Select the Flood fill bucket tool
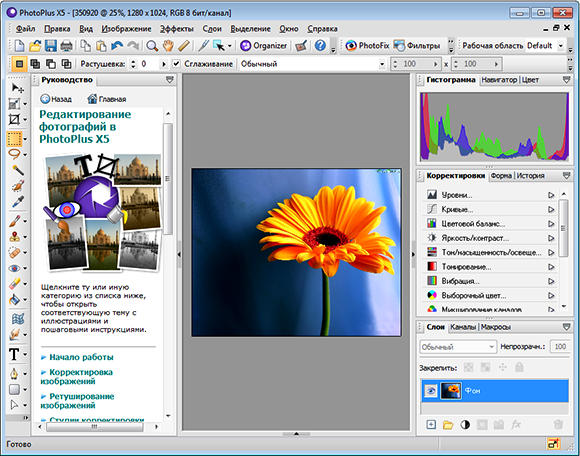This screenshot has height=456, width=580. click(x=14, y=299)
